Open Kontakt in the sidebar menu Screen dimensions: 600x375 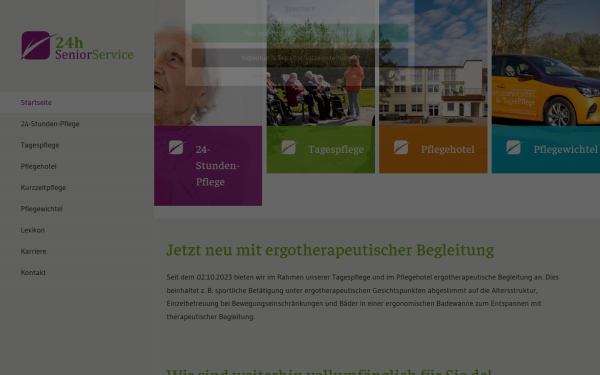77,272
